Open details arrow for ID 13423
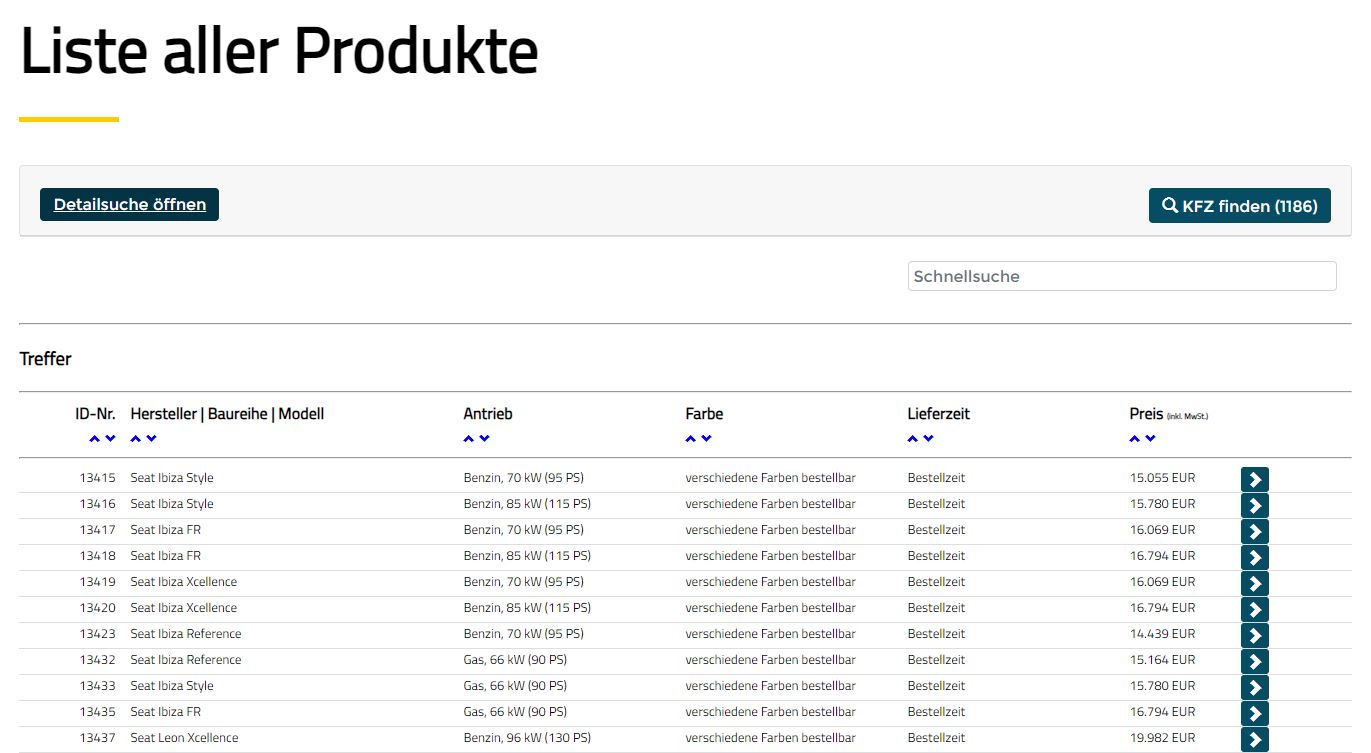 (1254, 636)
